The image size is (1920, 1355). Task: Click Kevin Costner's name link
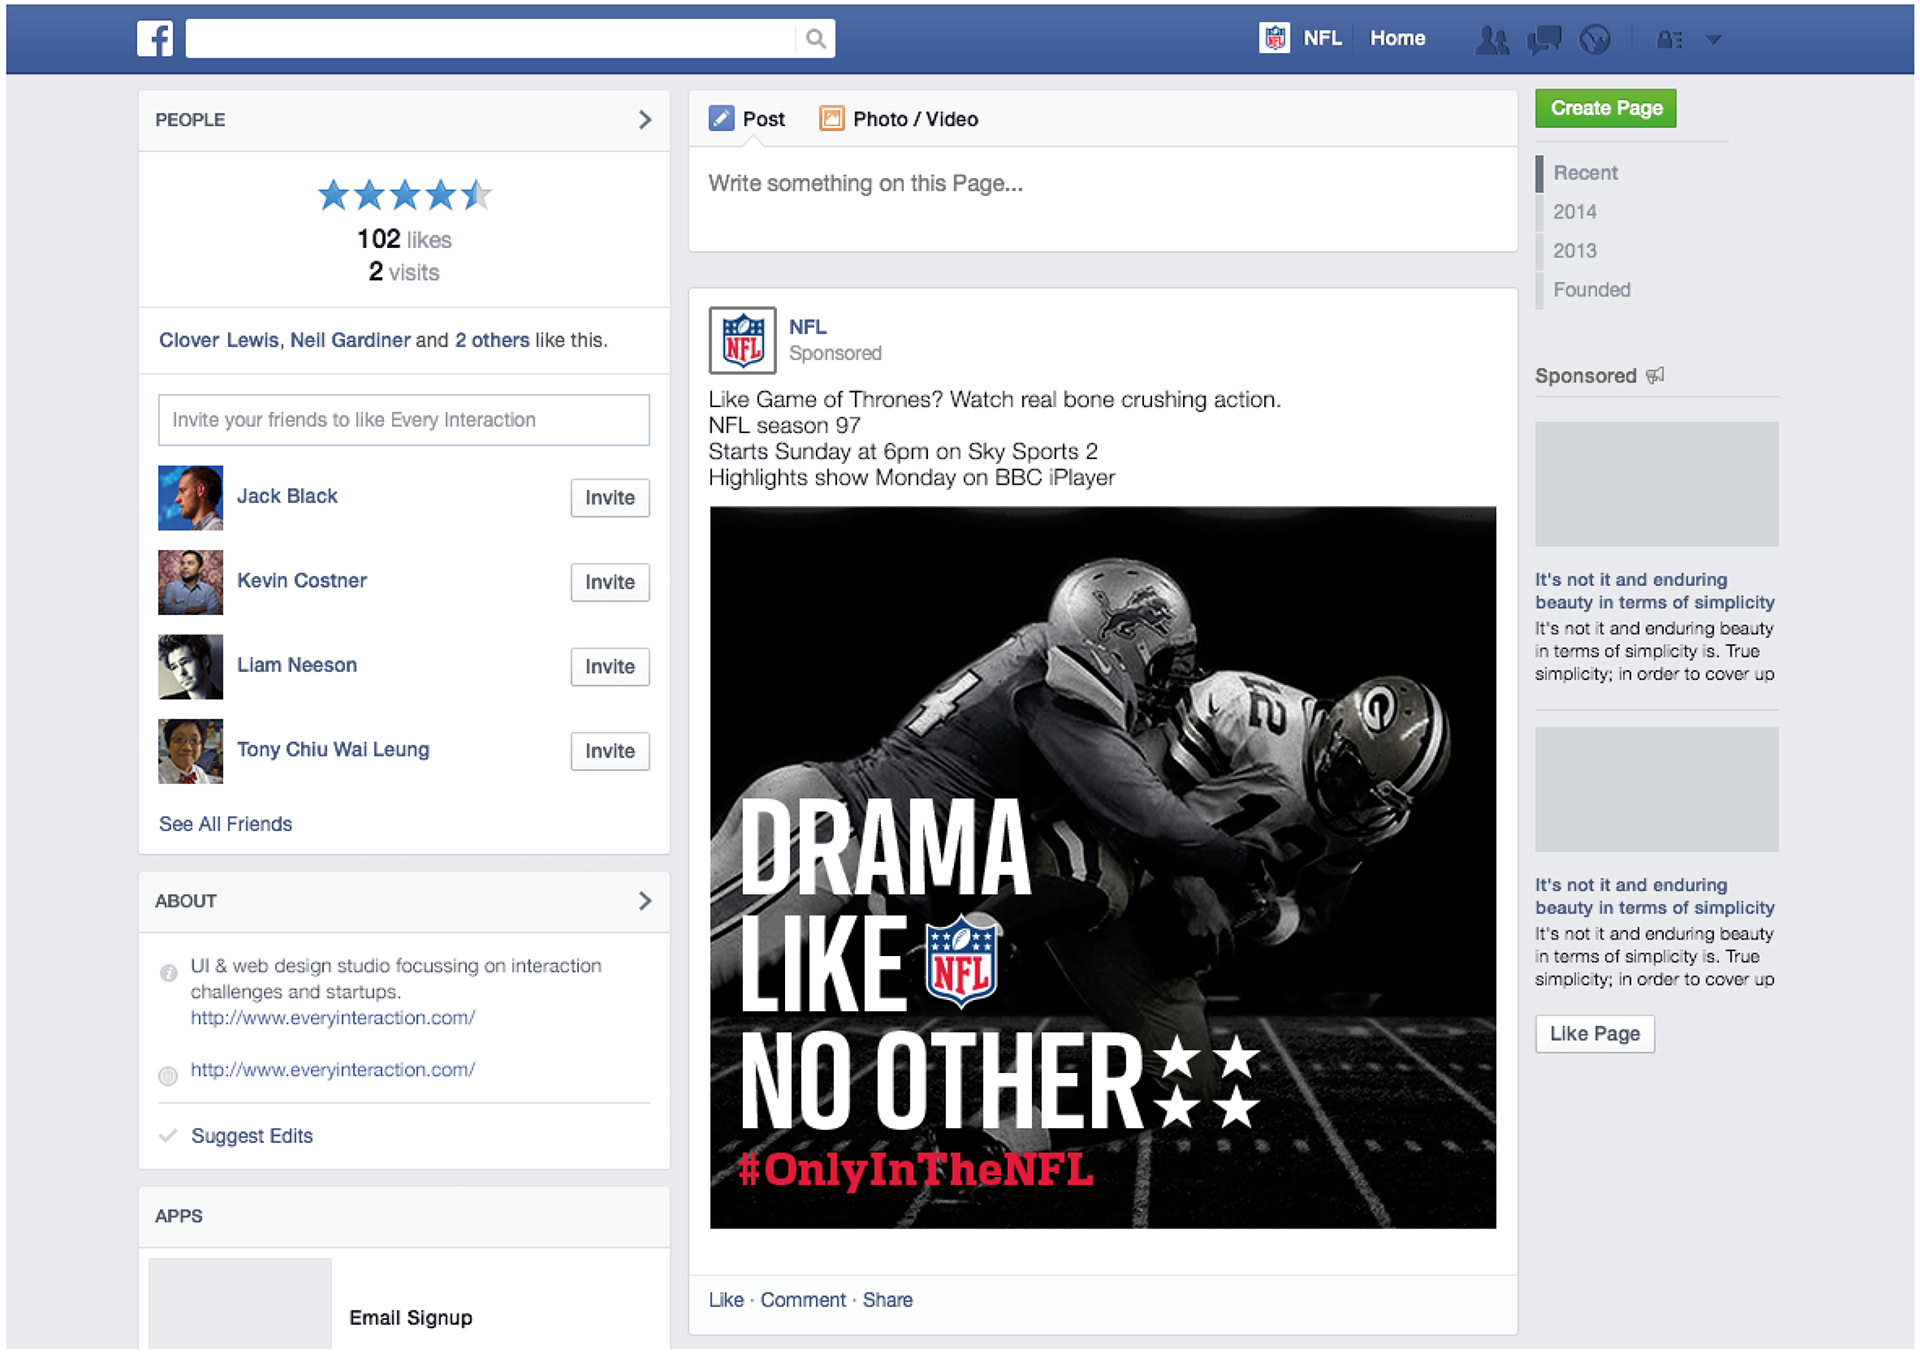(x=302, y=581)
